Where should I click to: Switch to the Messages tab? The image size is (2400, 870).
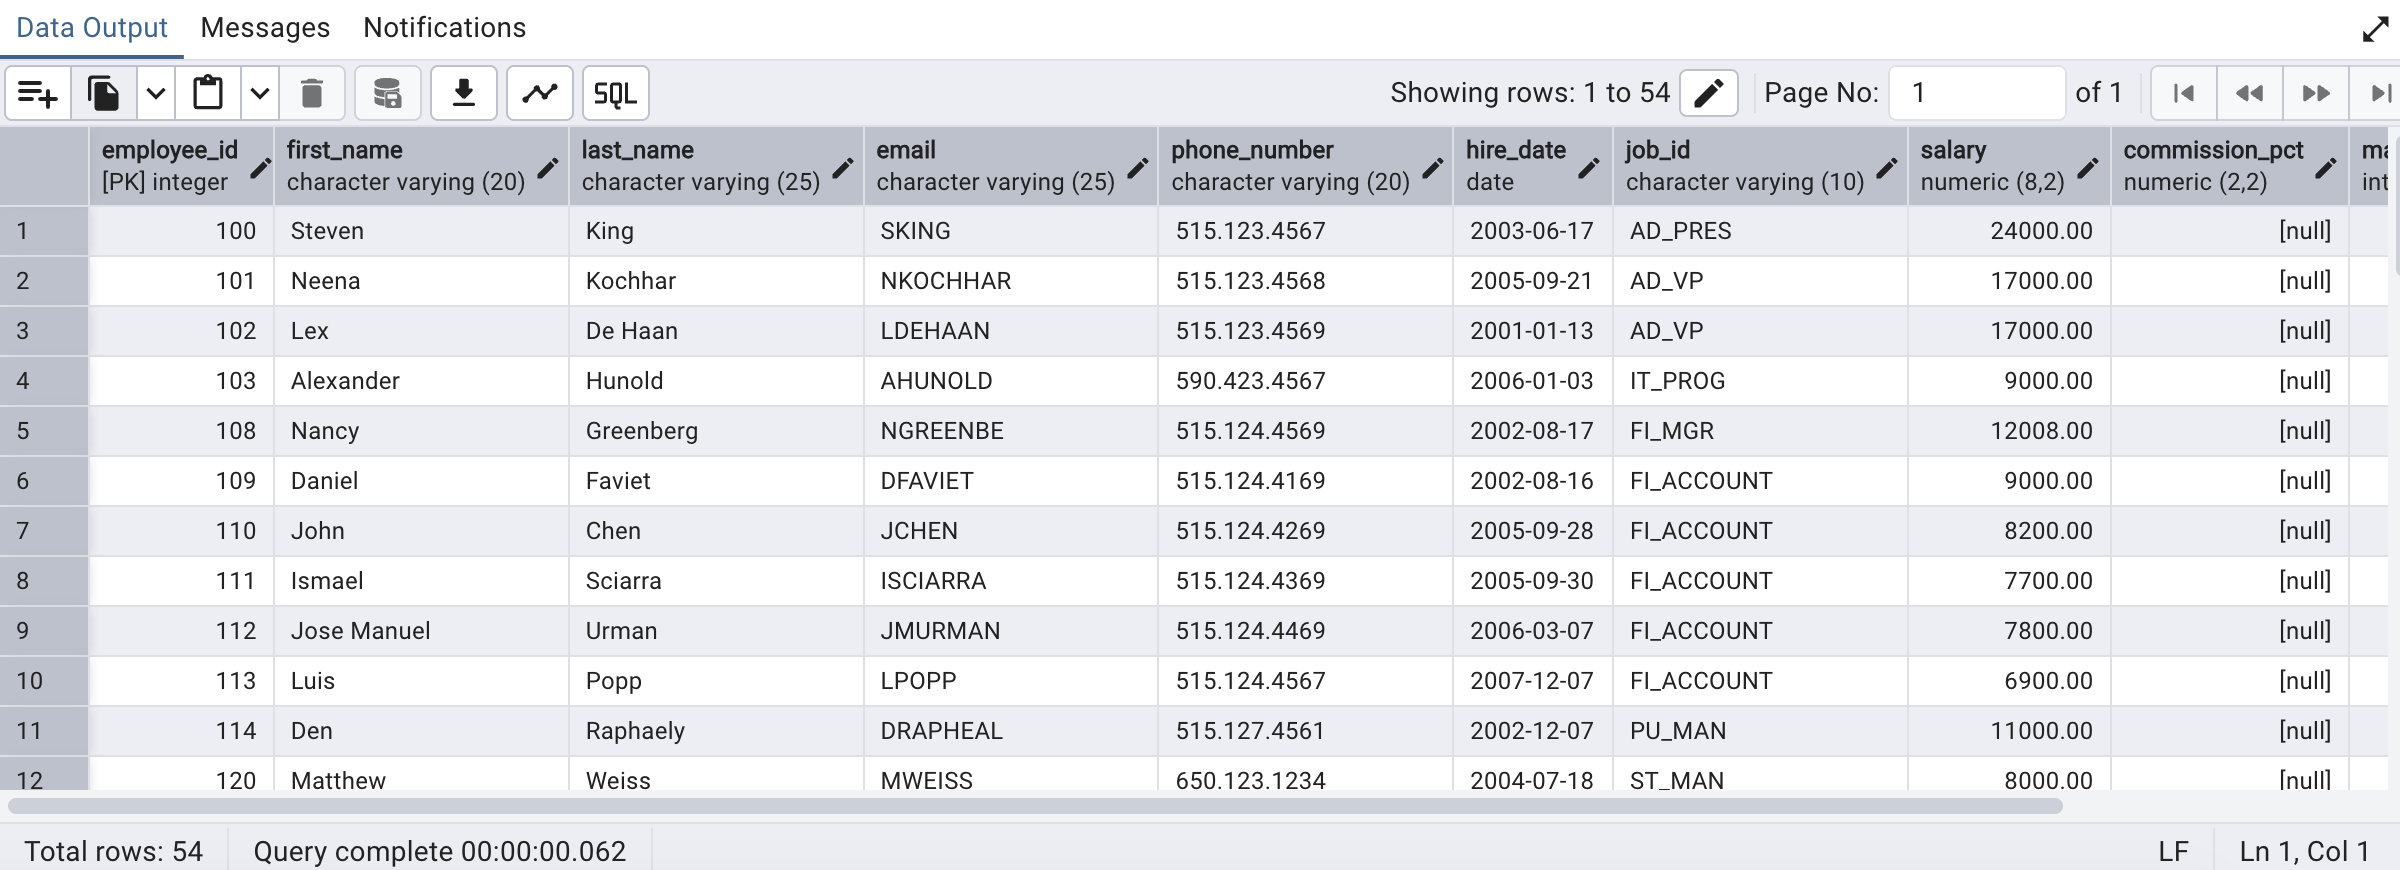(x=265, y=28)
